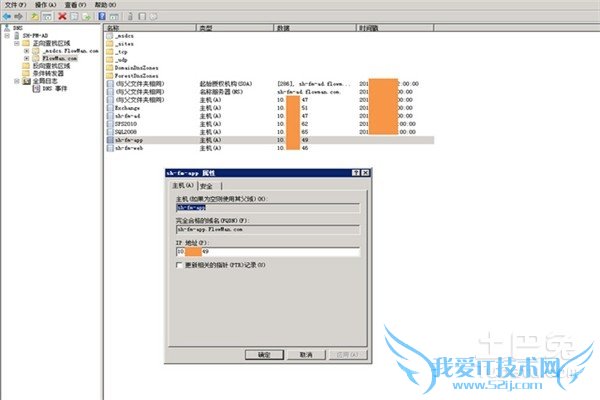Click the last round toolbar icon
Screen dimensions: 600x400
pos(153,16)
